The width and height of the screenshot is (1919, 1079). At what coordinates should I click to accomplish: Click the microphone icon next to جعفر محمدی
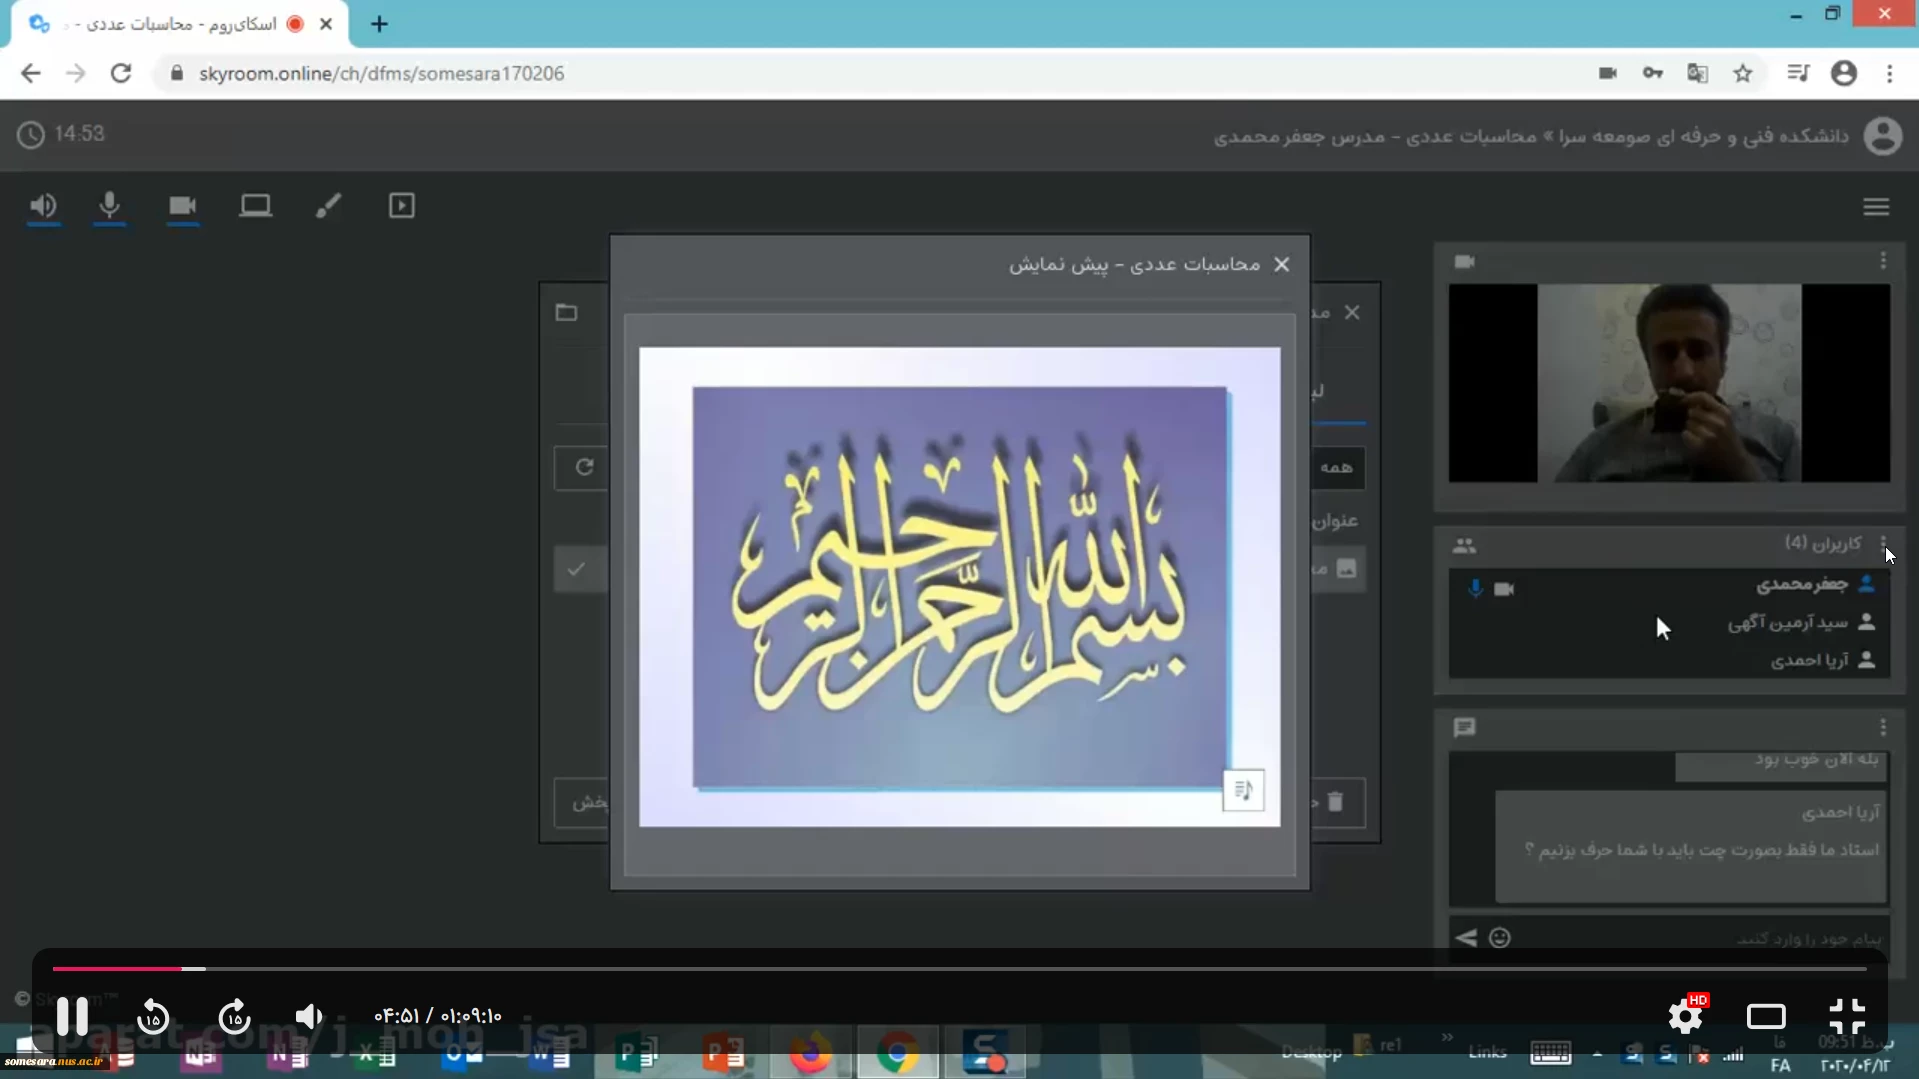coord(1475,589)
